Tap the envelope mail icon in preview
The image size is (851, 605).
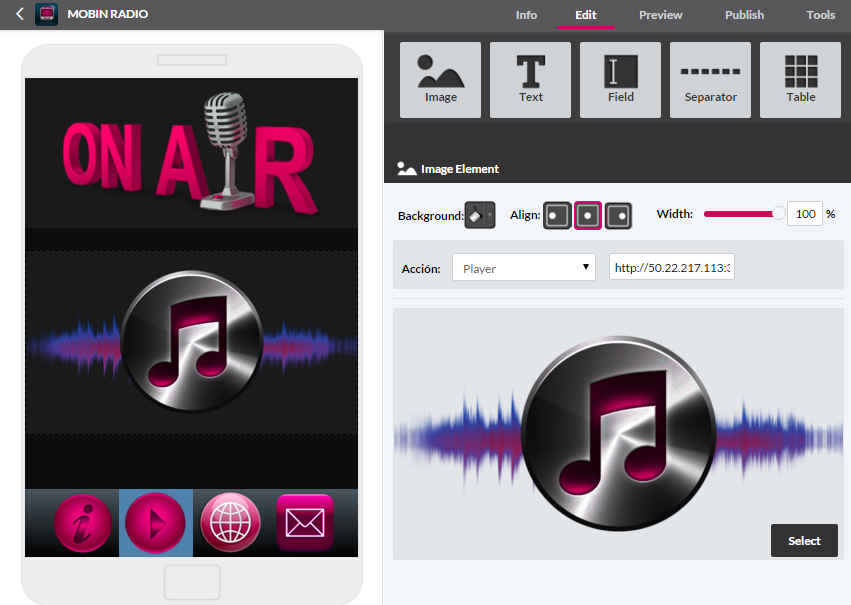point(304,523)
